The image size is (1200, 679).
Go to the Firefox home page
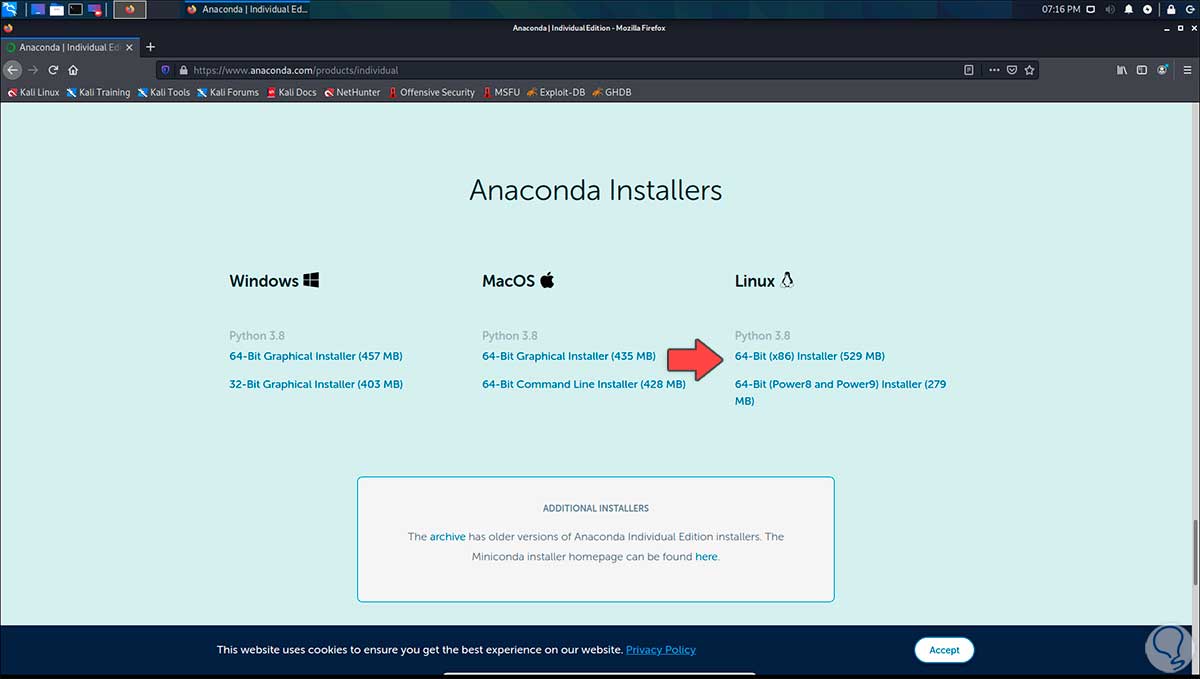[73, 70]
